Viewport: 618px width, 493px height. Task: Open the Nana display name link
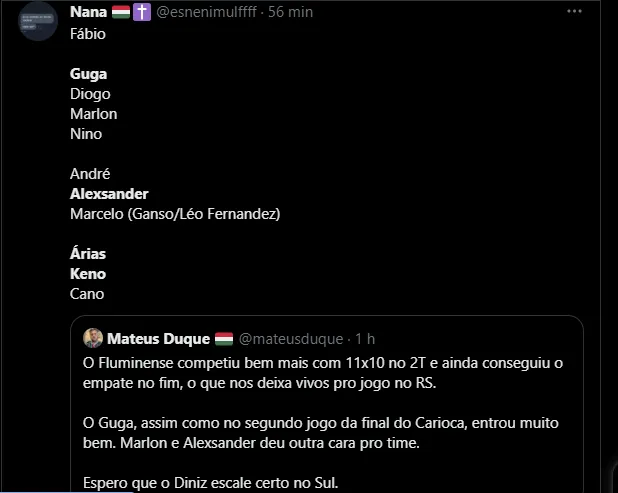click(x=90, y=12)
